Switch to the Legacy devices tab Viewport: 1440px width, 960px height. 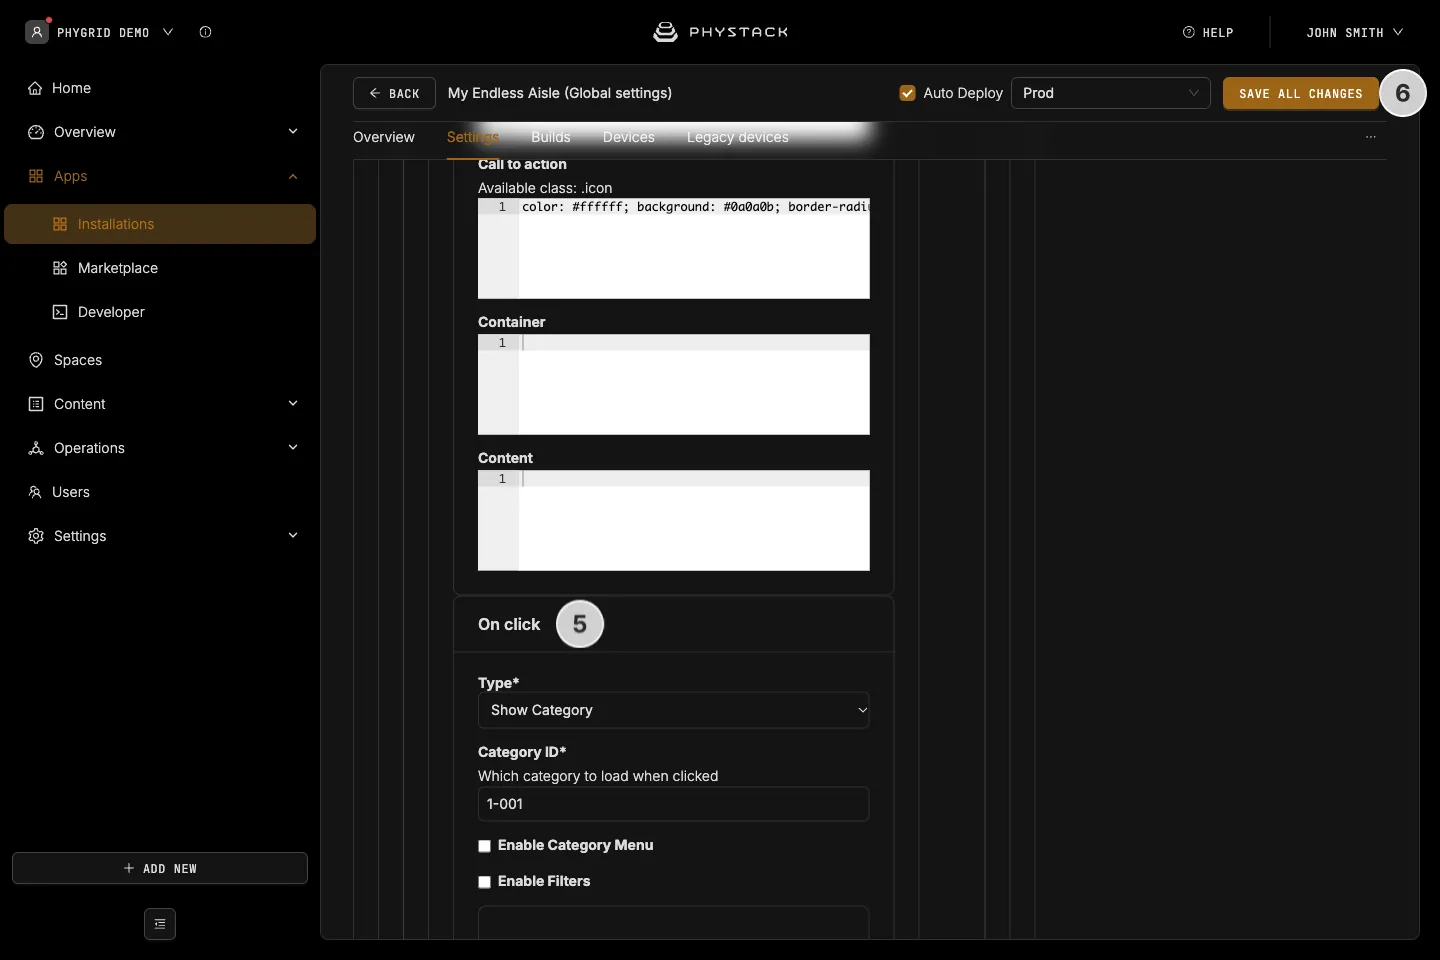[x=738, y=137]
